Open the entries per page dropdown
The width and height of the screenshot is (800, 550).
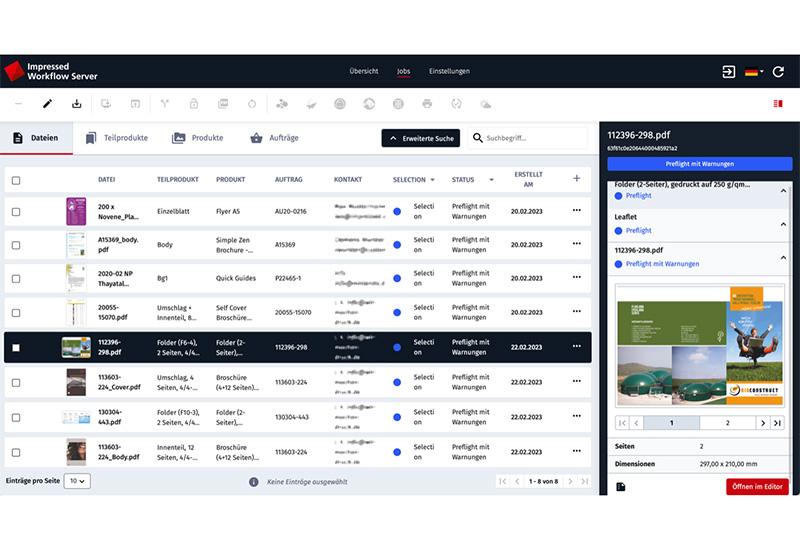click(x=77, y=481)
